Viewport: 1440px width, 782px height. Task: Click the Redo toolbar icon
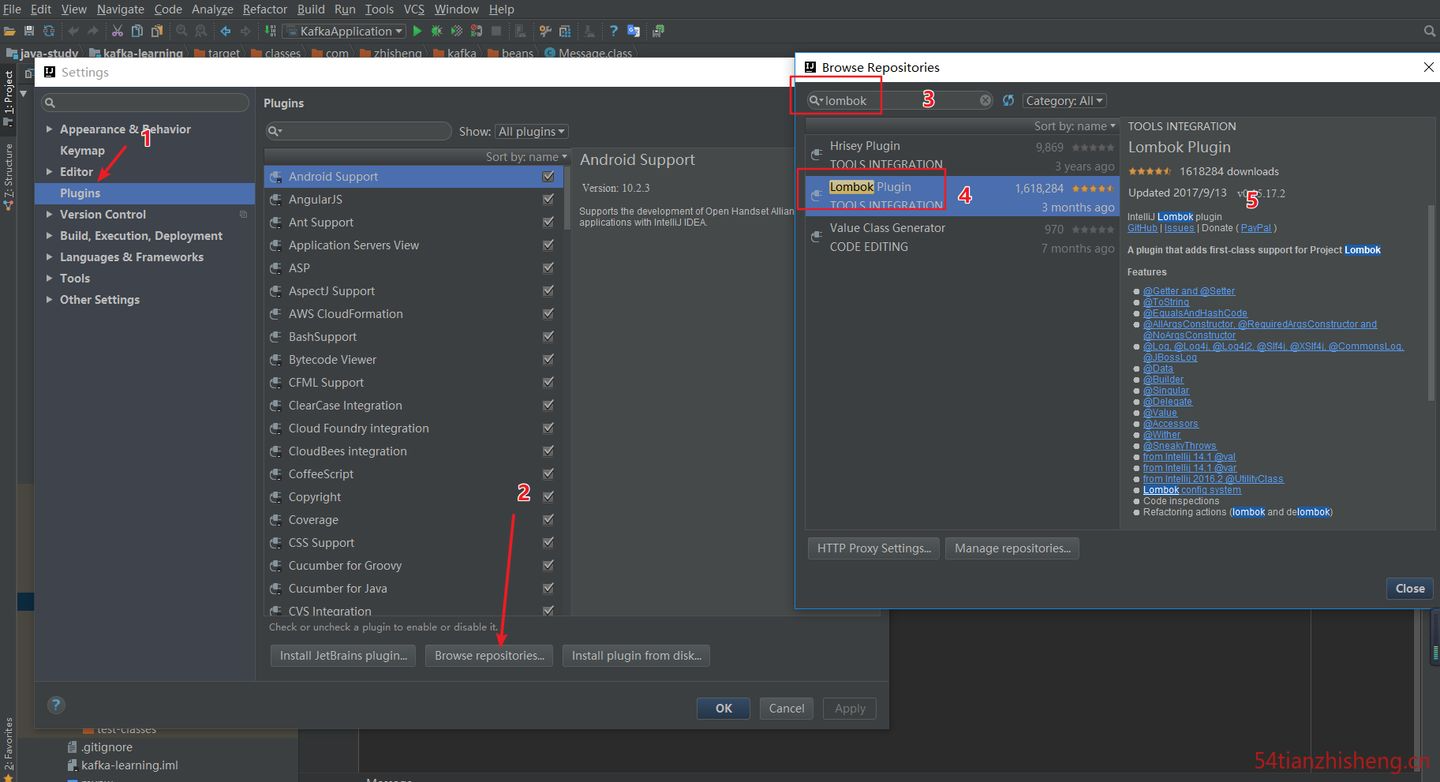pos(92,31)
